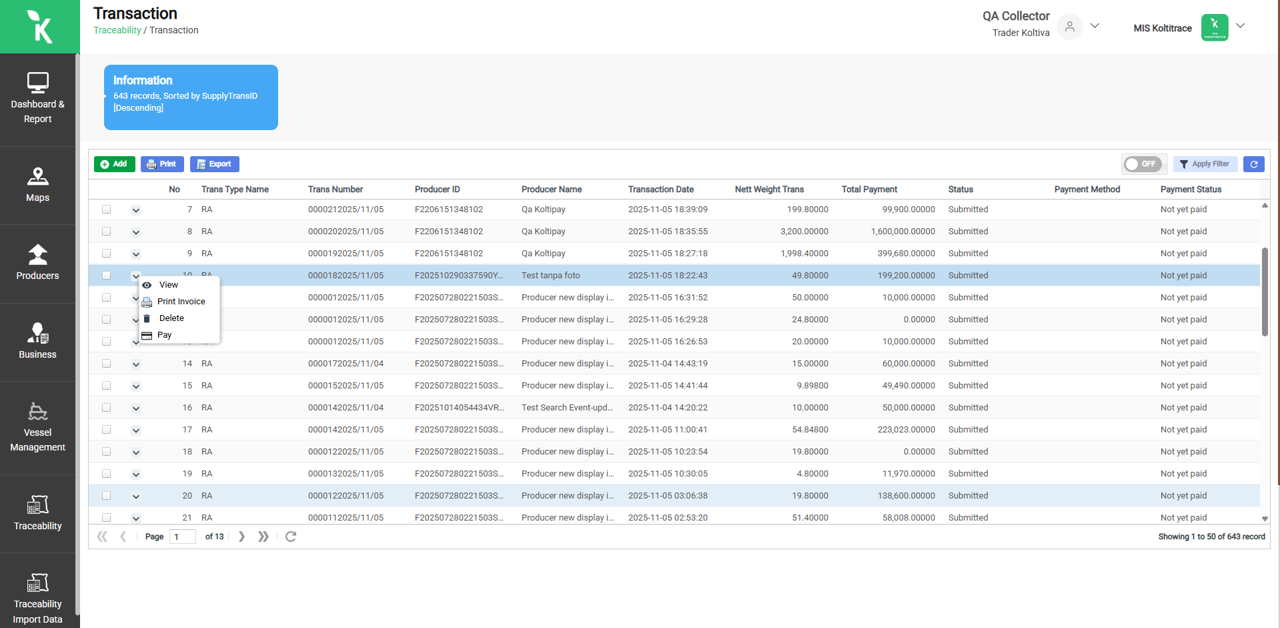Viewport: 1280px width, 628px height.
Task: Open Dashboard & Report in the sidebar
Action: coord(38,98)
